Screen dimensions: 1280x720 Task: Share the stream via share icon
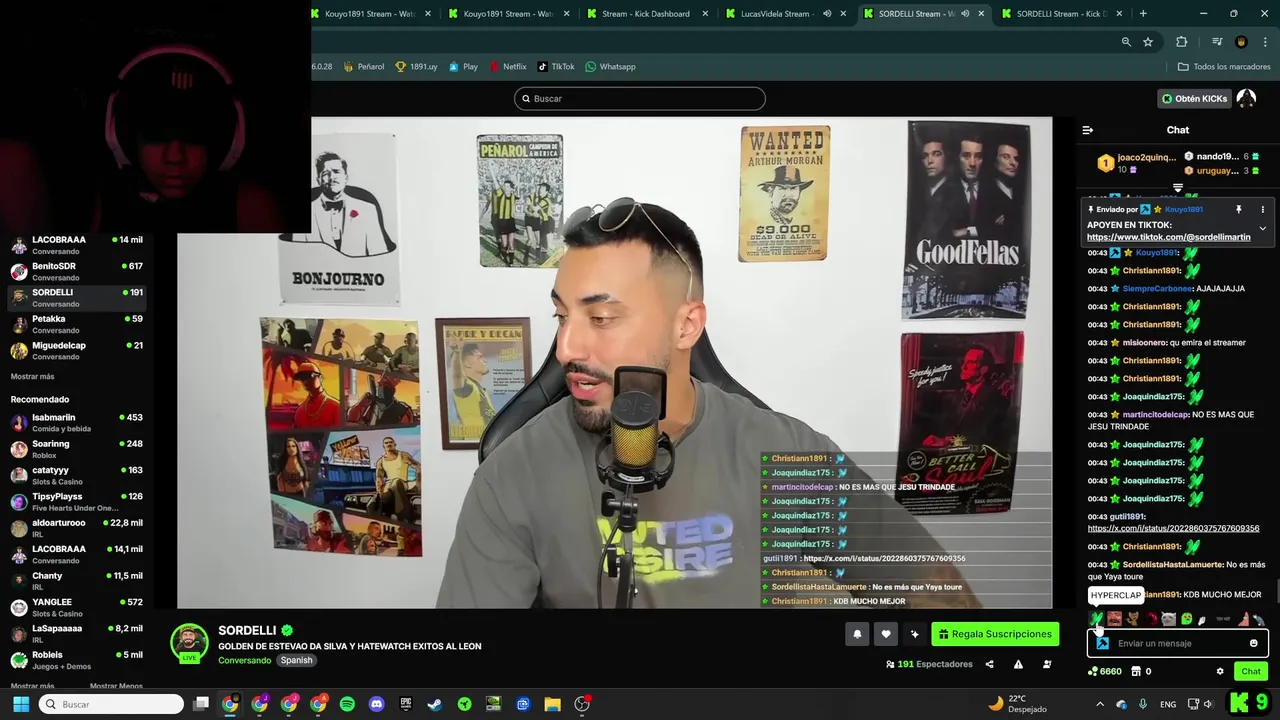[989, 664]
